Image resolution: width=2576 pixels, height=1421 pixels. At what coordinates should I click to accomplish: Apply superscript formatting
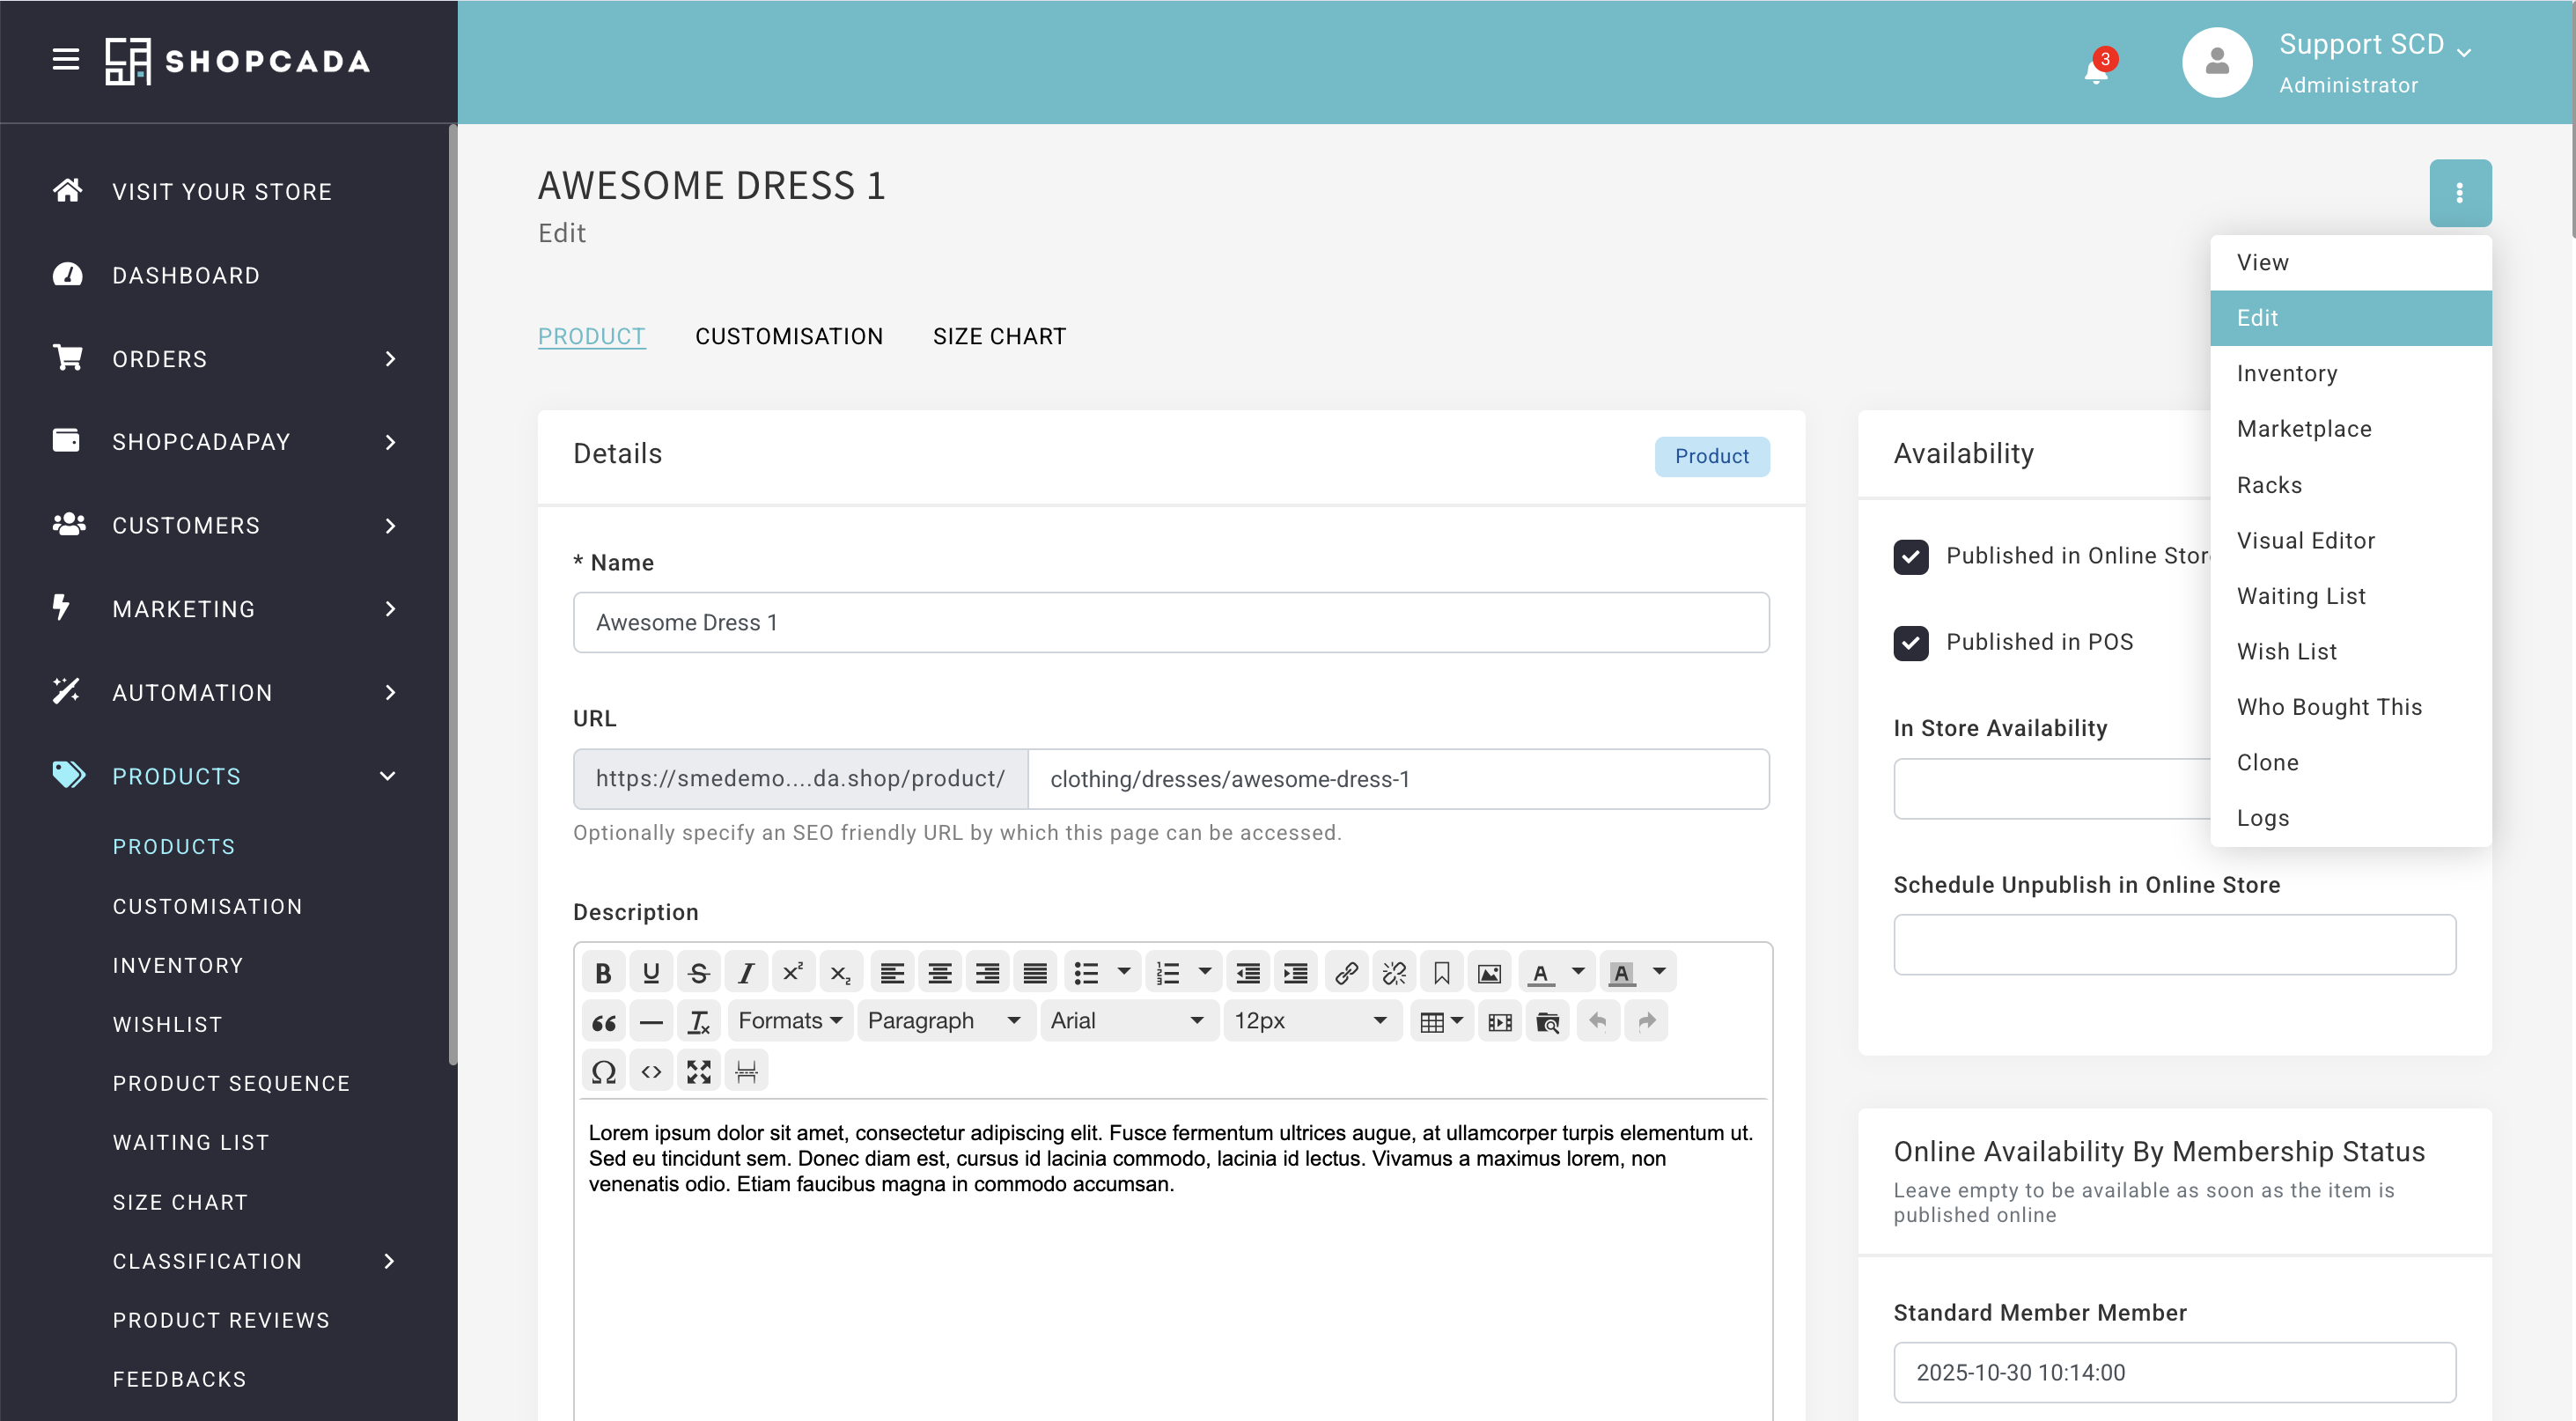(x=793, y=972)
